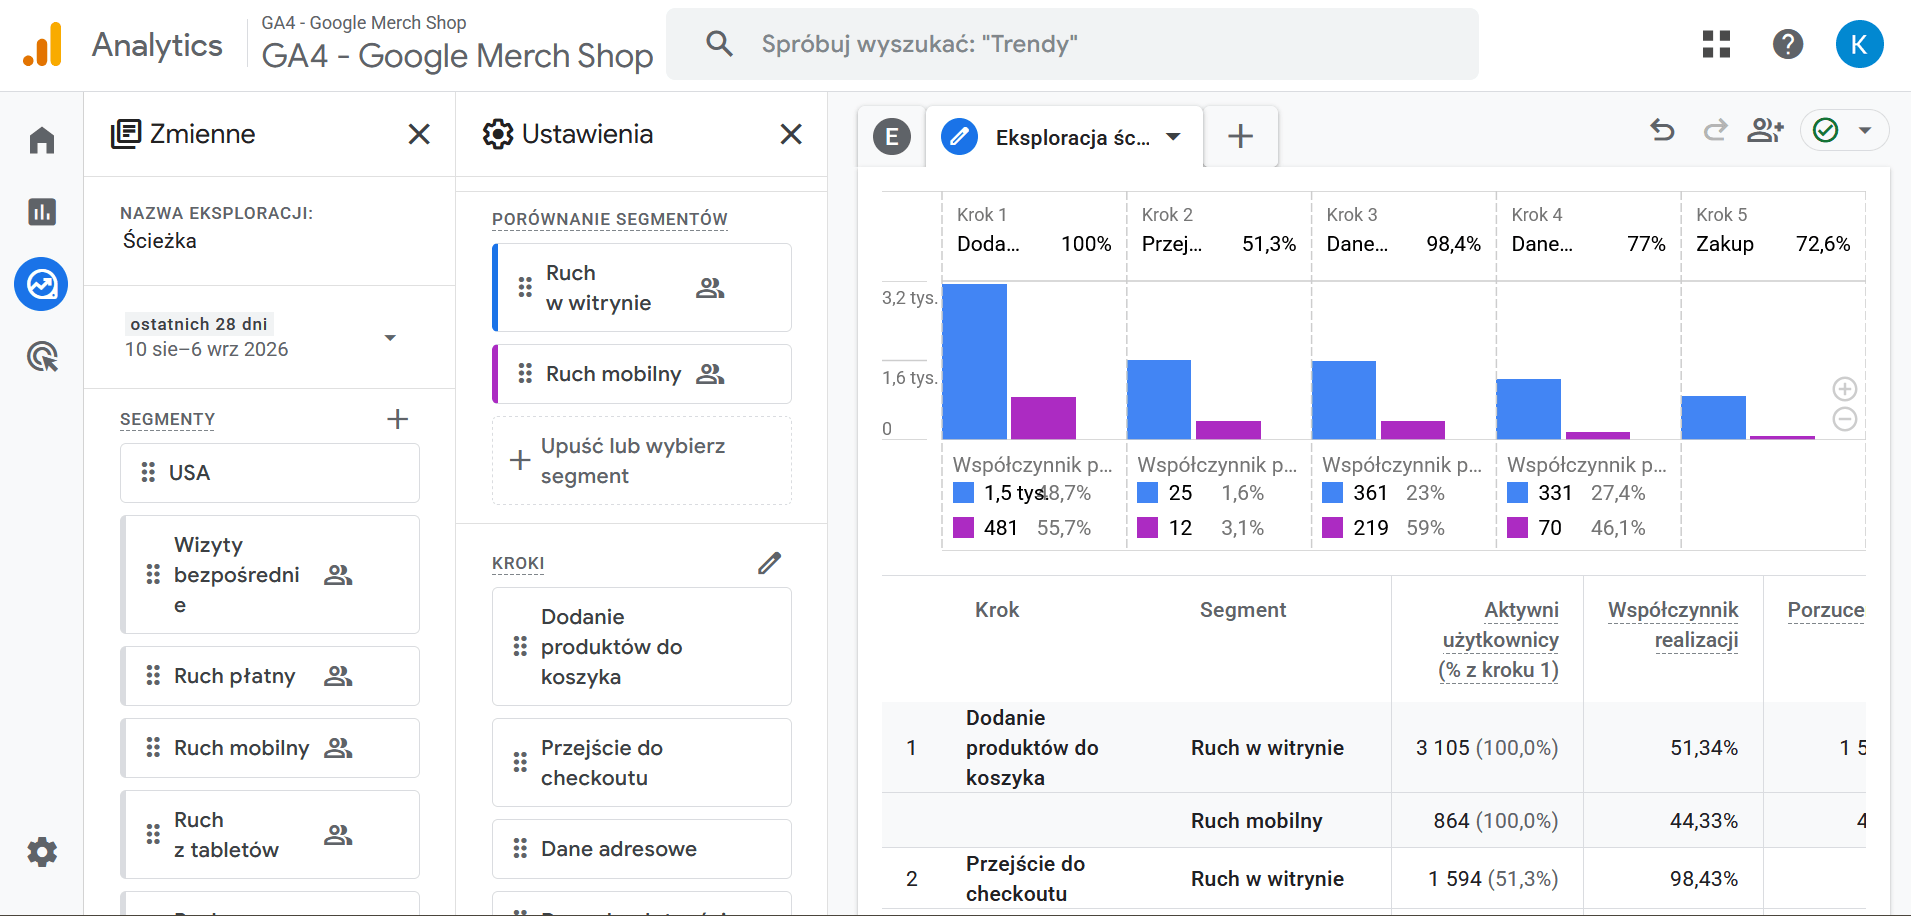The height and width of the screenshot is (916, 1911).
Task: Share exploration with add-users icon
Action: (x=1766, y=130)
